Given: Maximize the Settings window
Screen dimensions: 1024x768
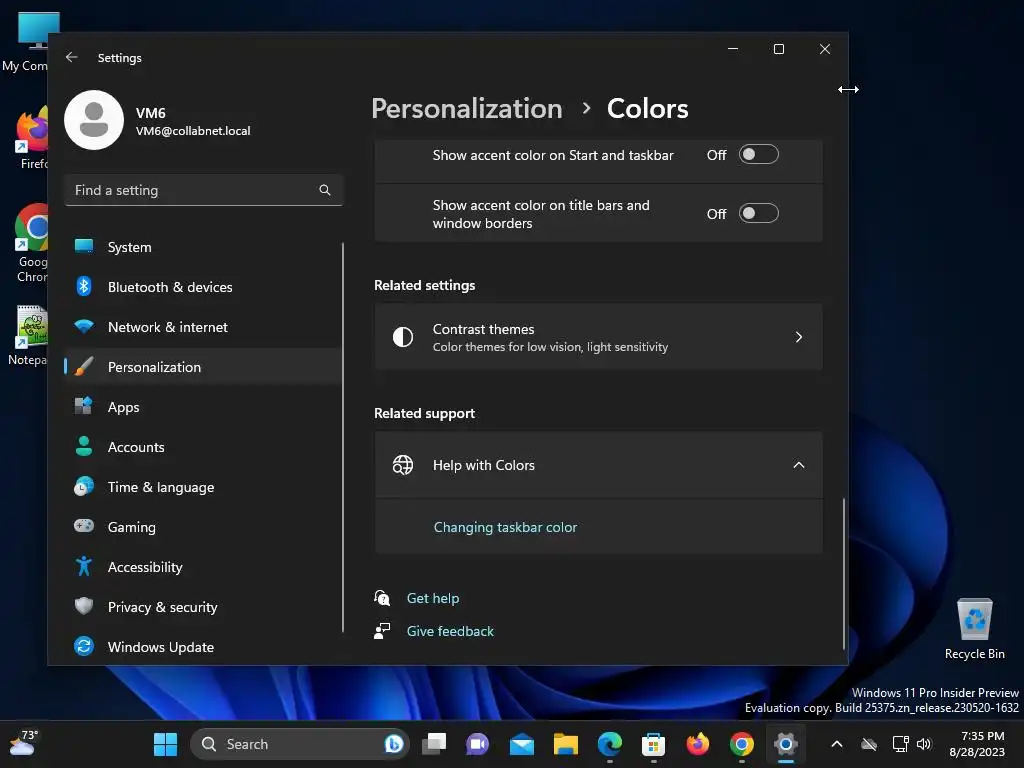Looking at the screenshot, I should [x=778, y=49].
